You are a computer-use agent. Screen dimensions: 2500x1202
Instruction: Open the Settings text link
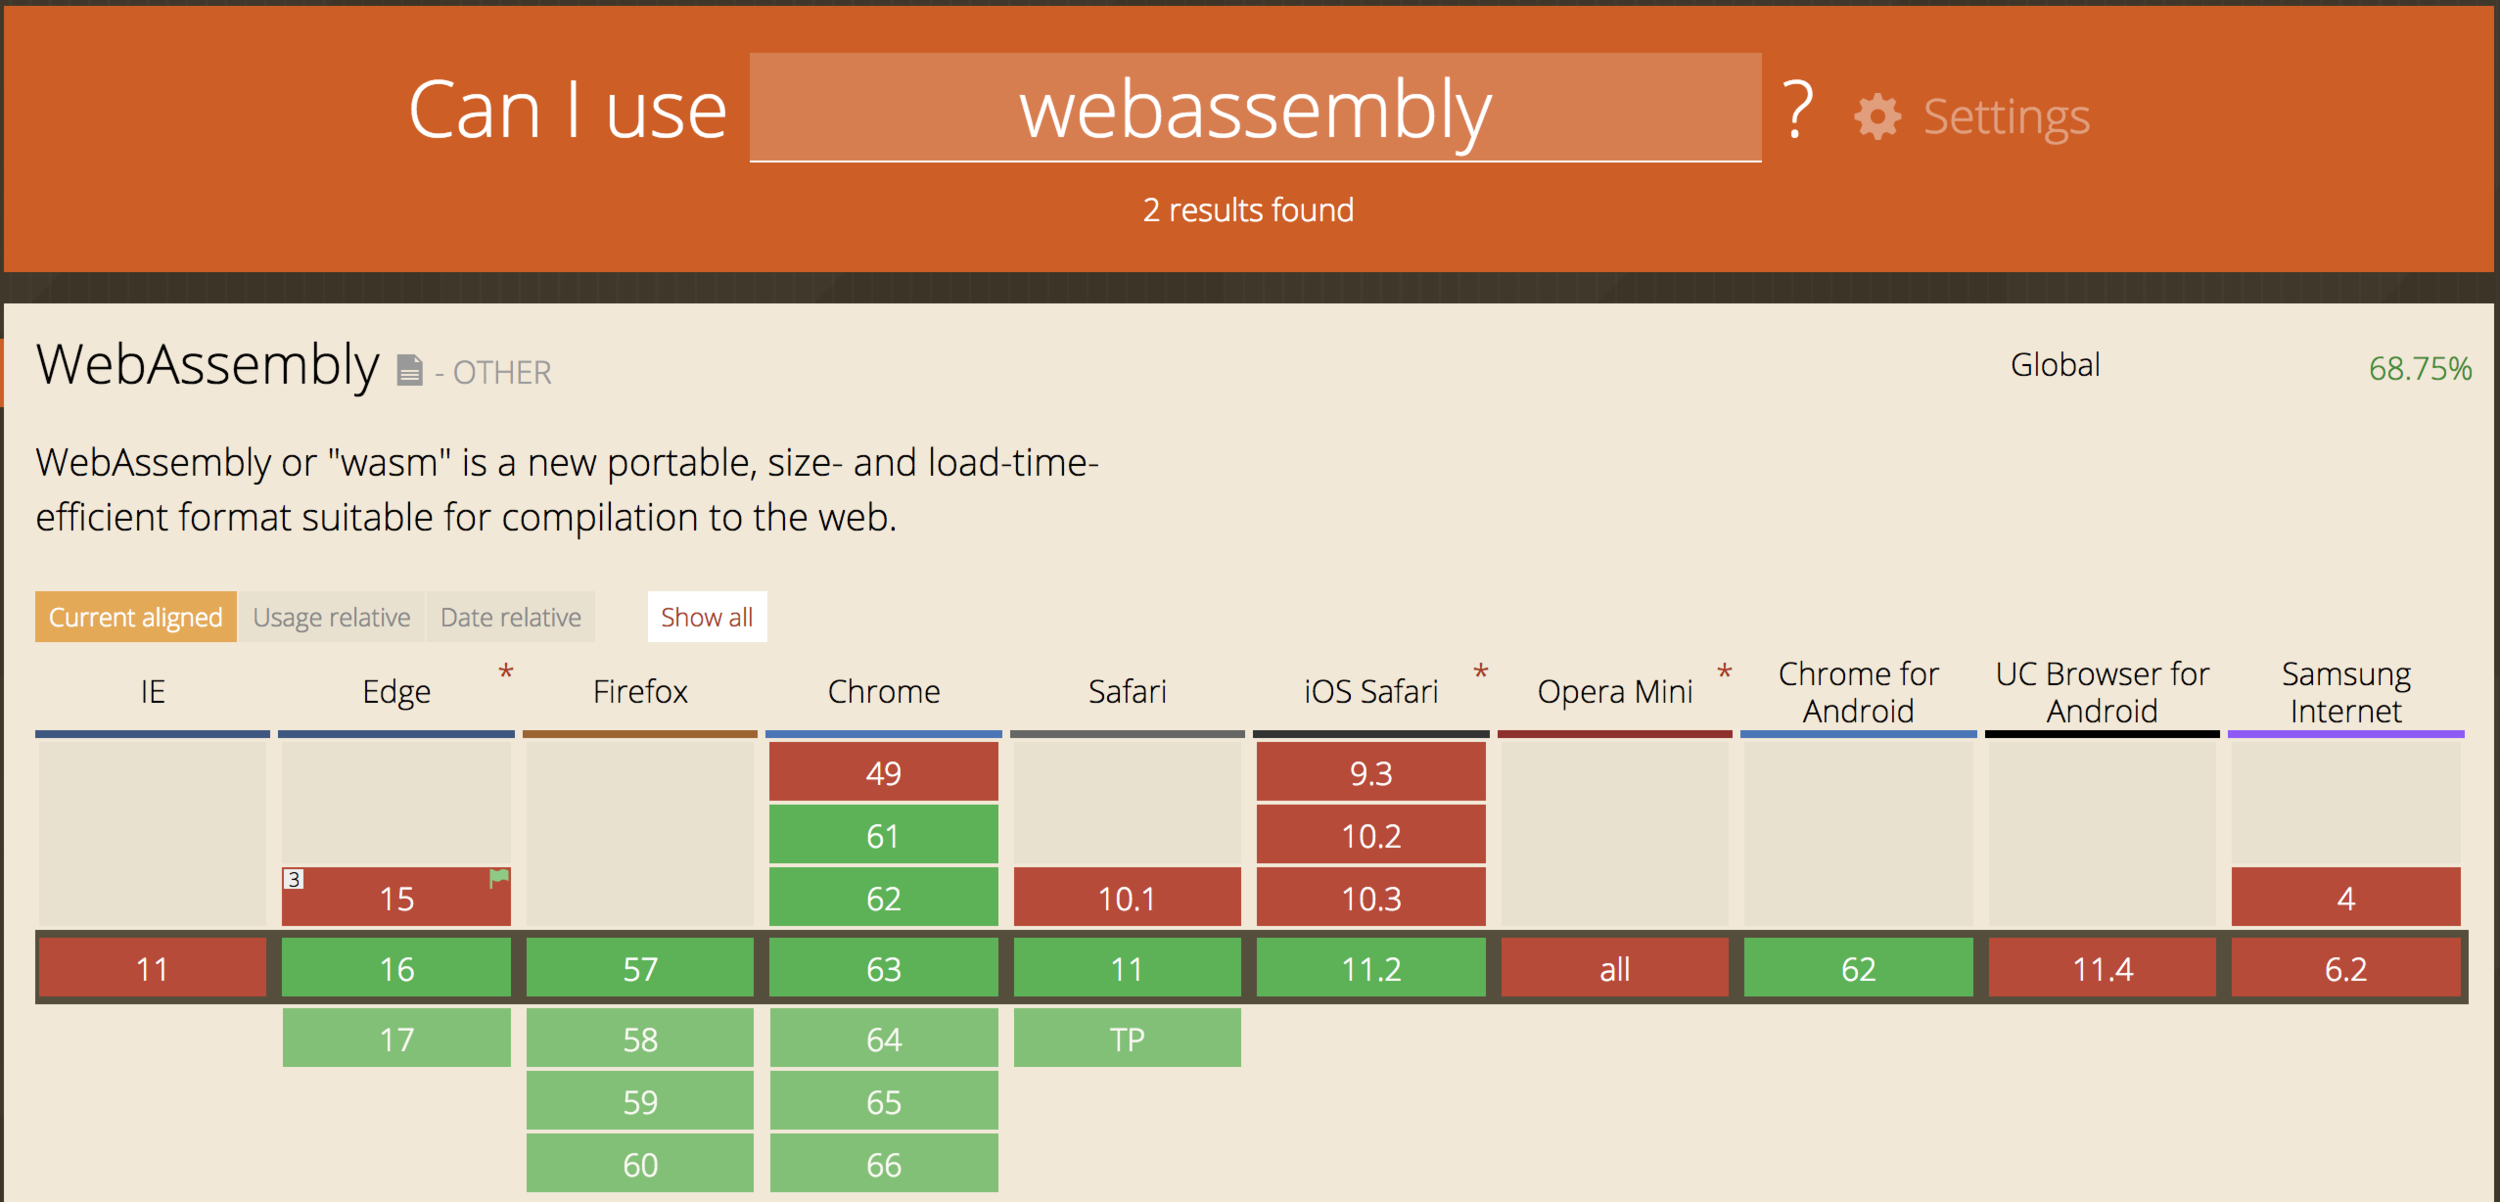click(2006, 117)
